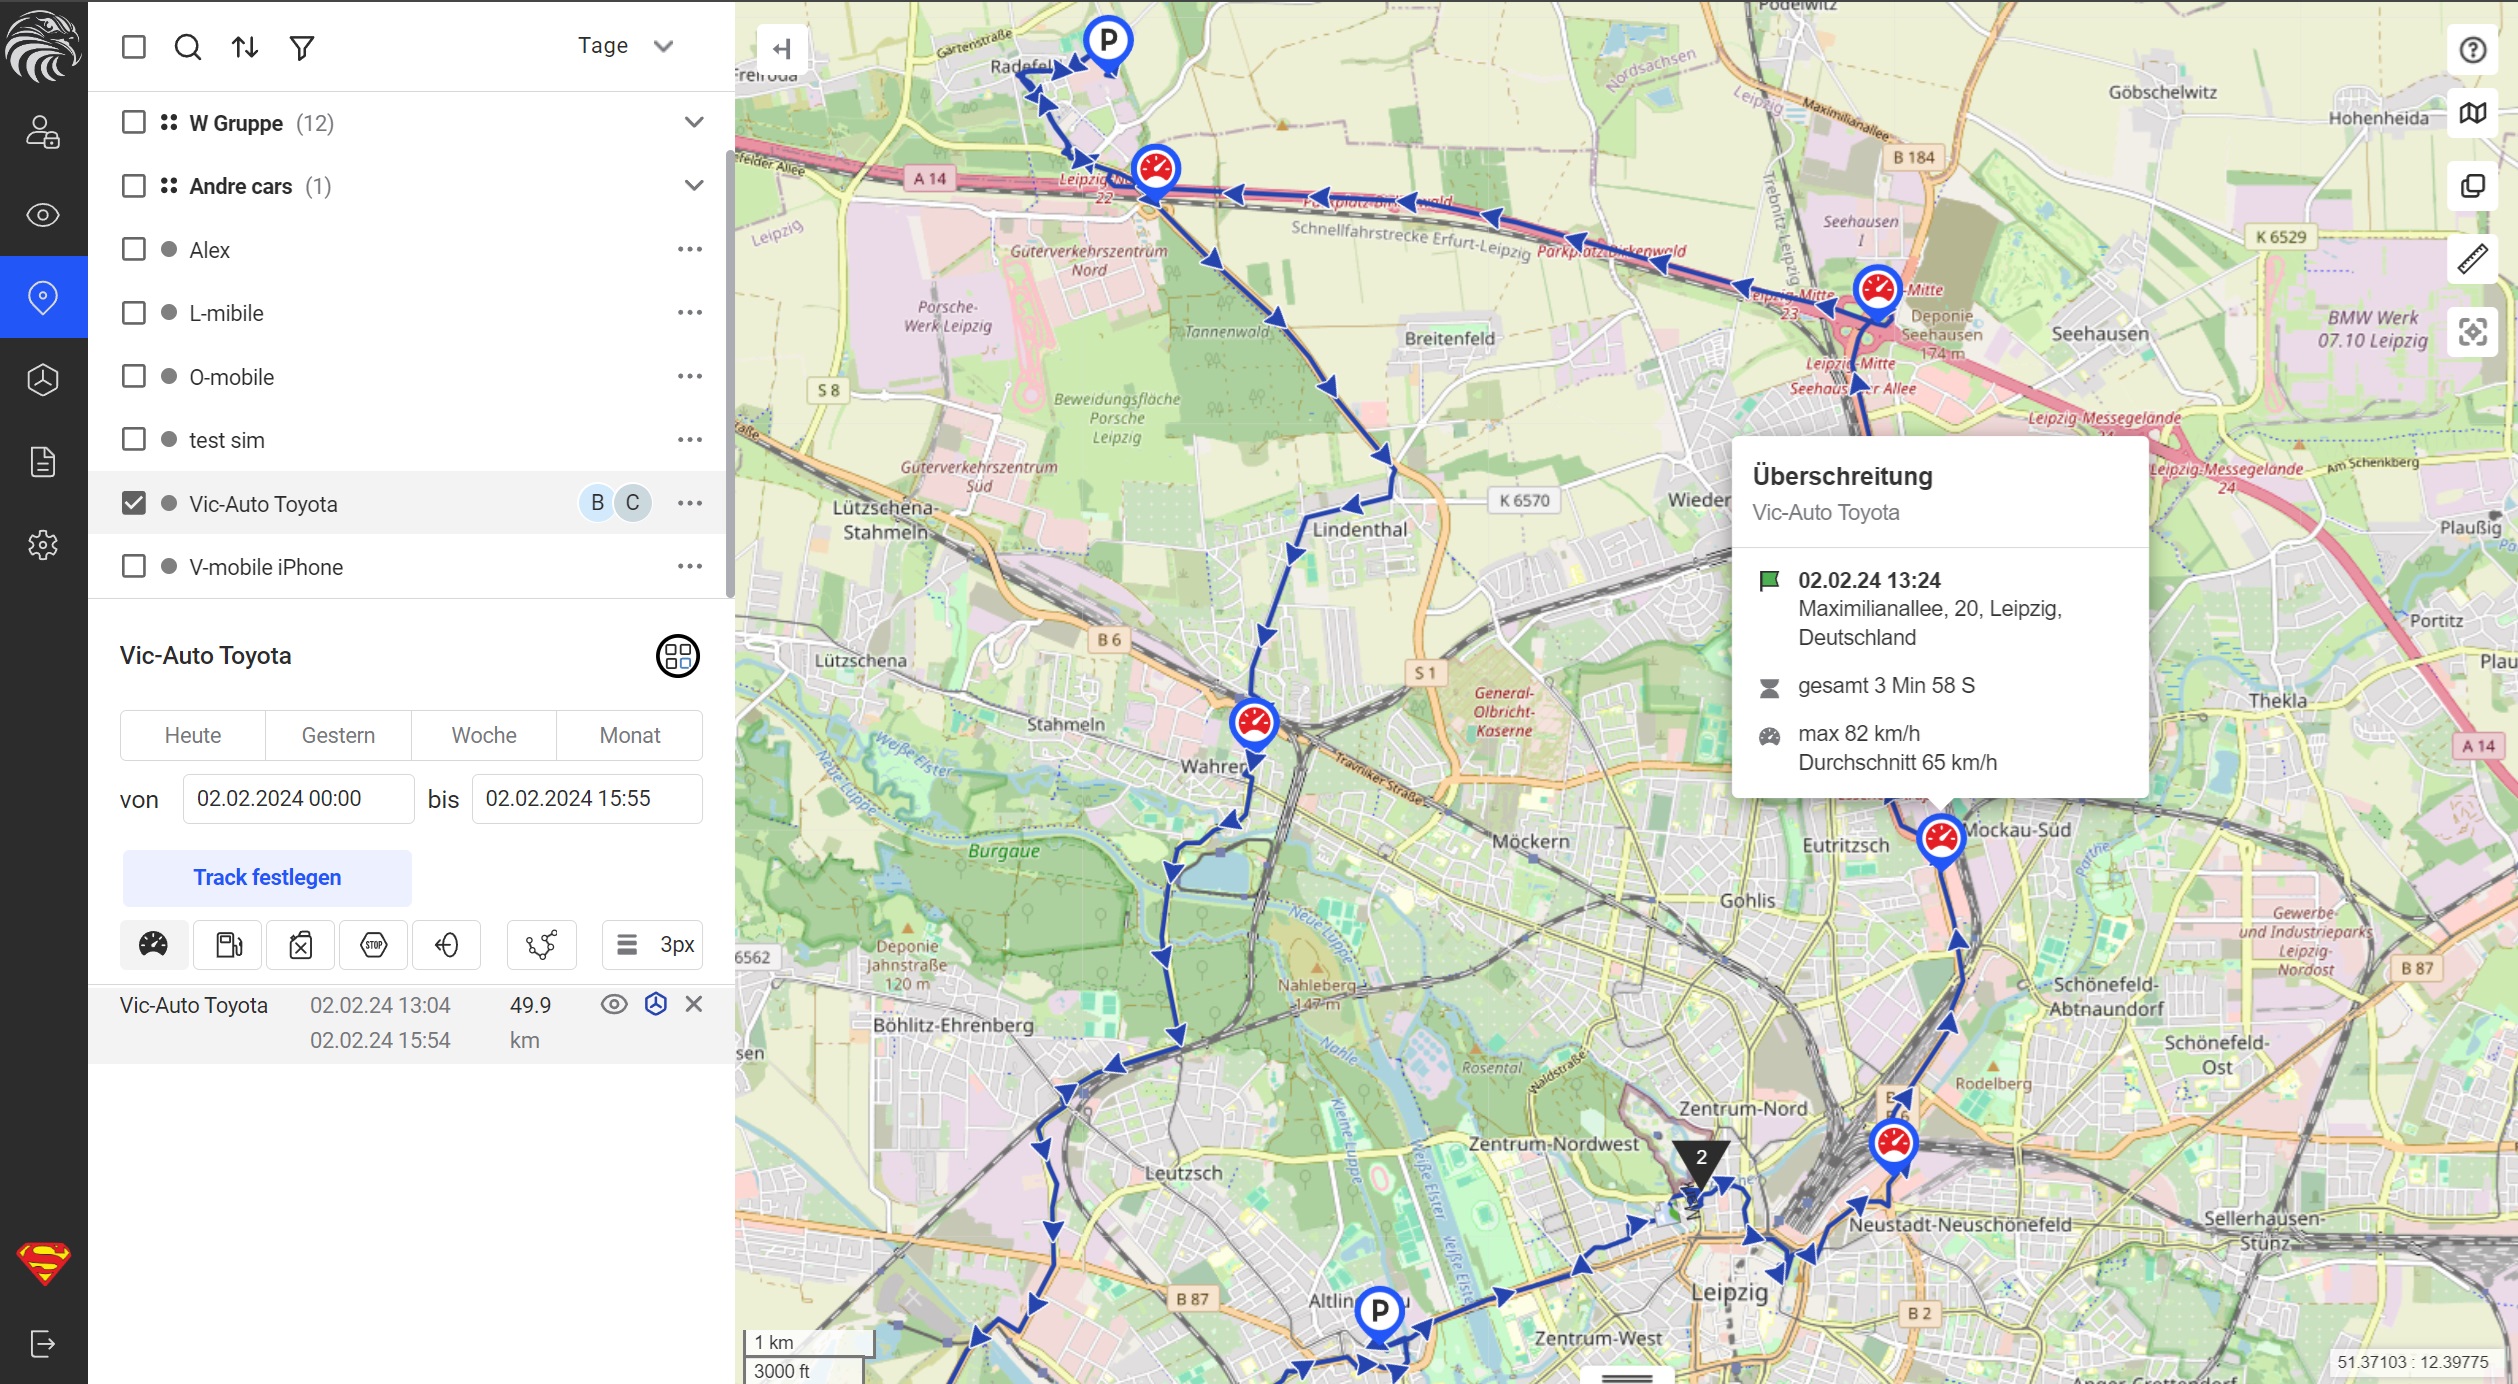Image resolution: width=2518 pixels, height=1384 pixels.
Task: Check the O-mobile checkbox
Action: (133, 376)
